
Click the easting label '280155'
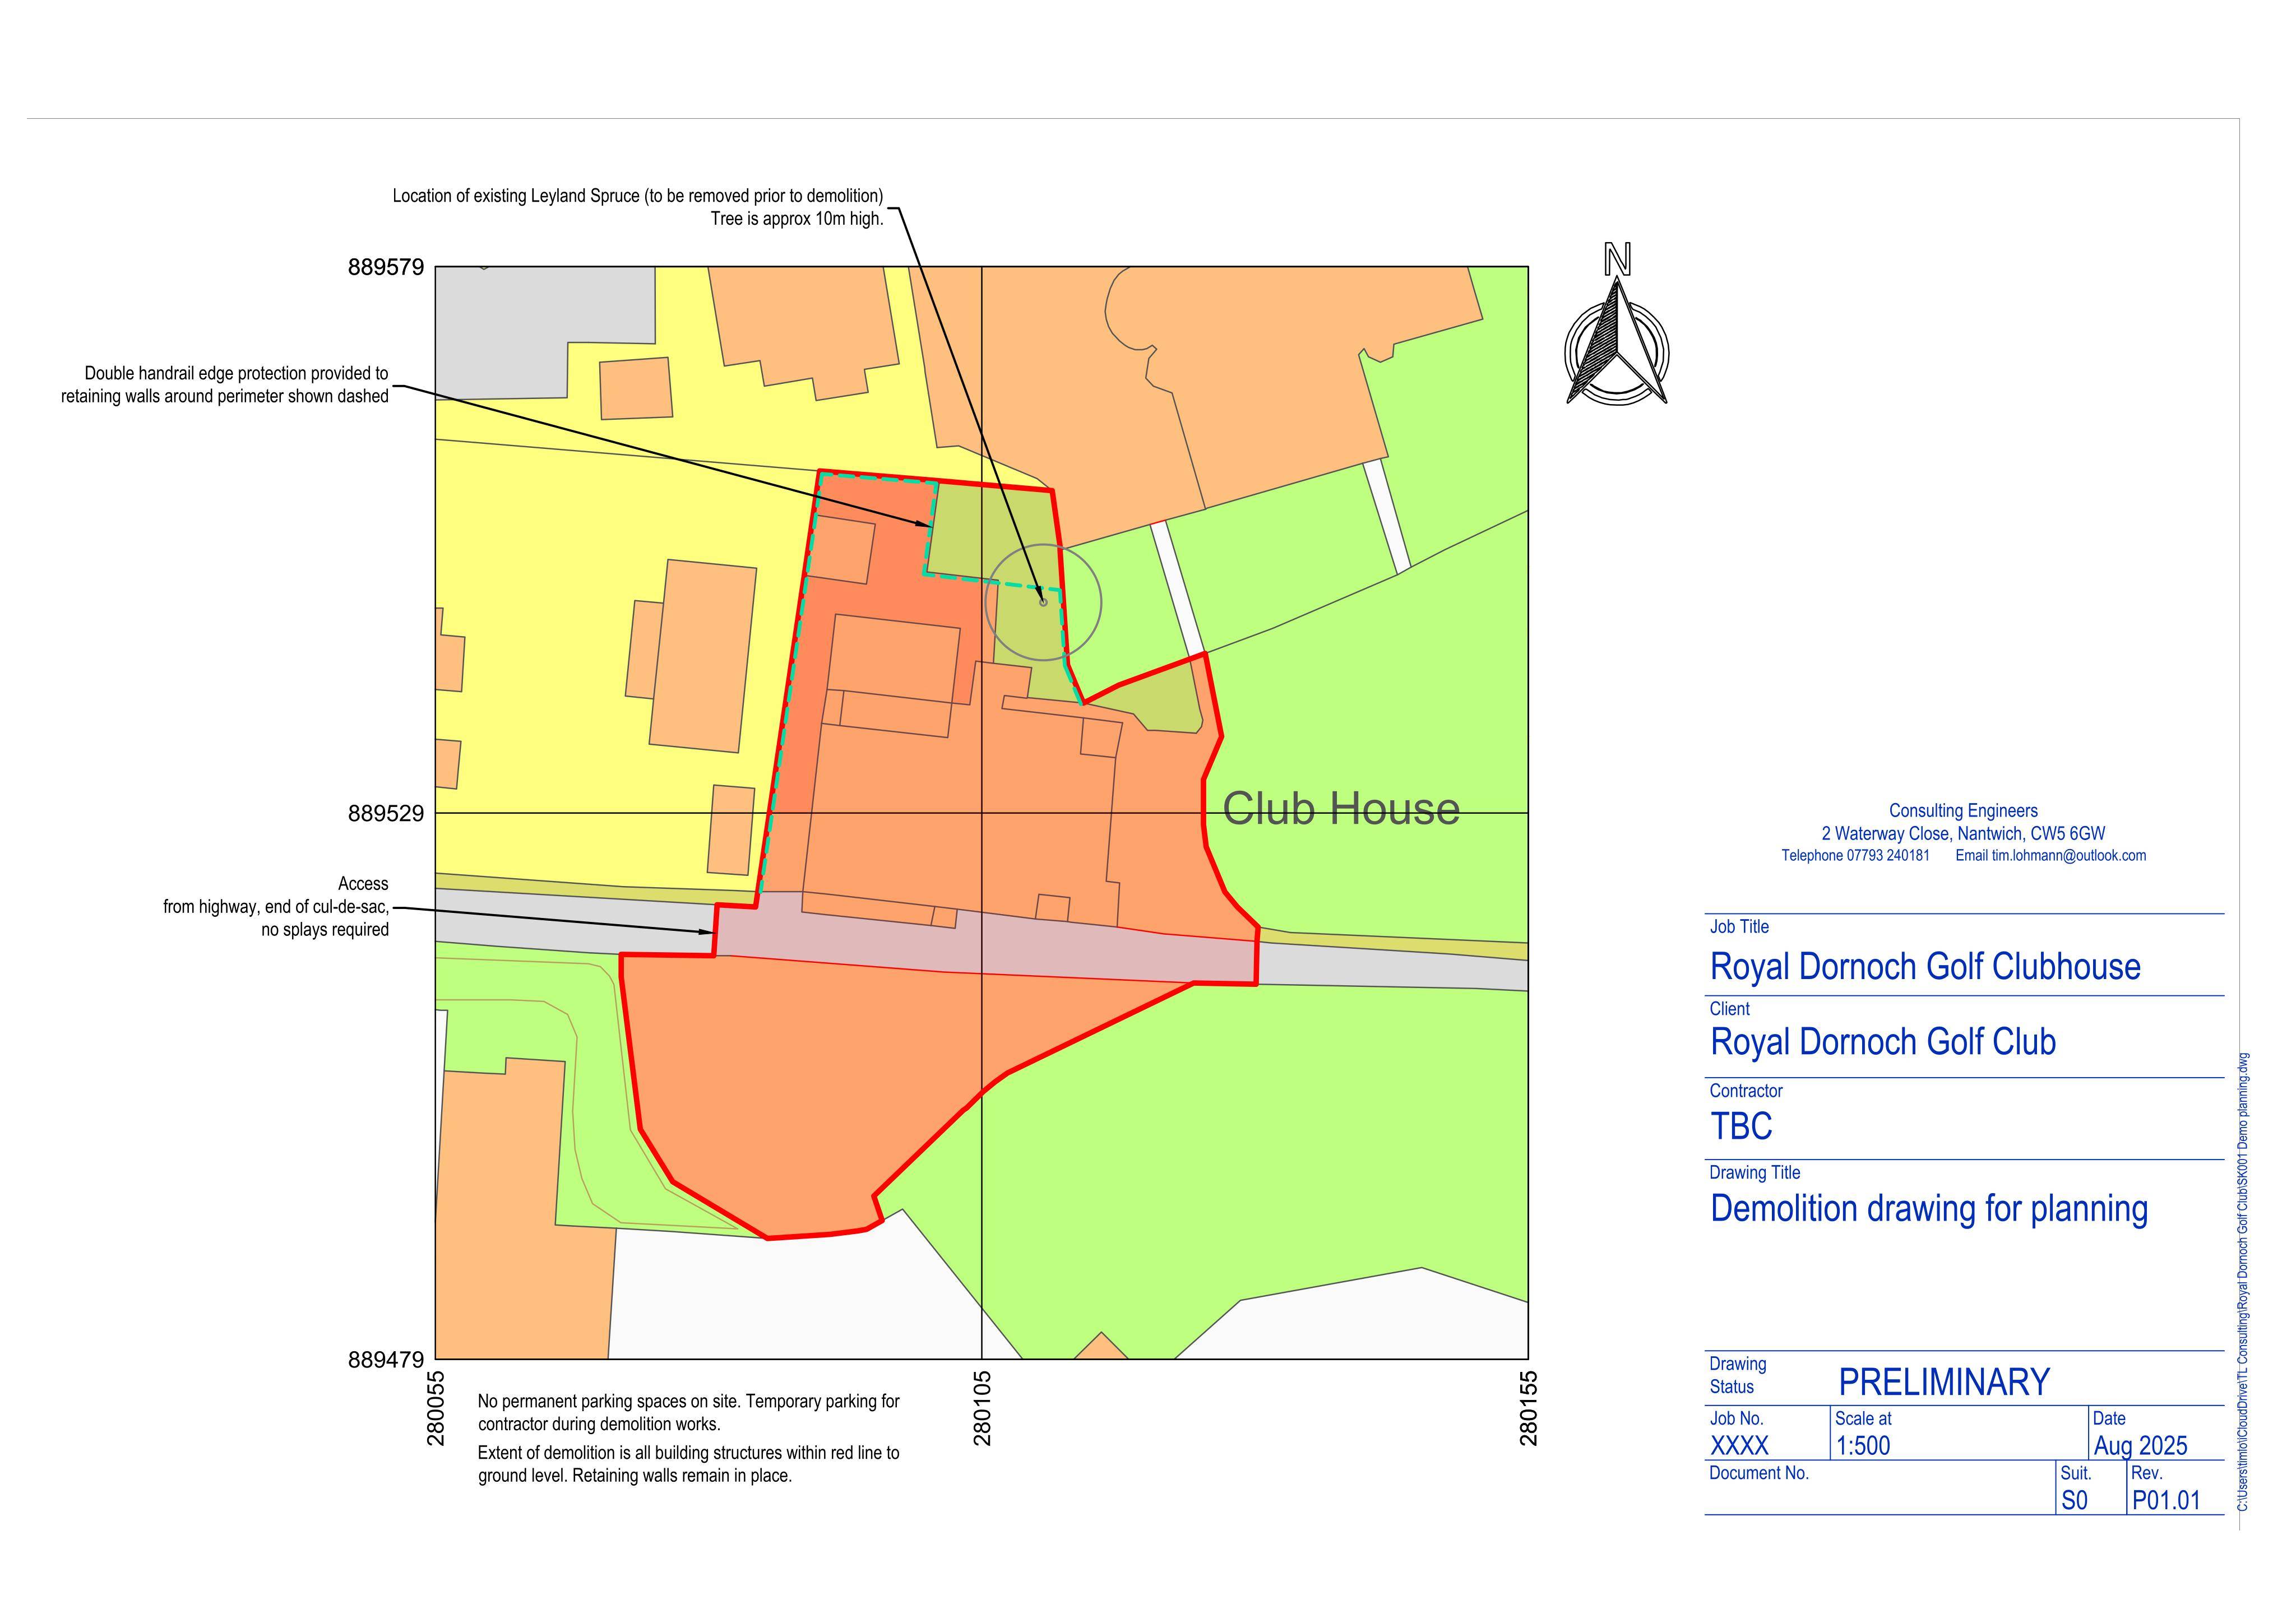pyautogui.click(x=1529, y=1408)
